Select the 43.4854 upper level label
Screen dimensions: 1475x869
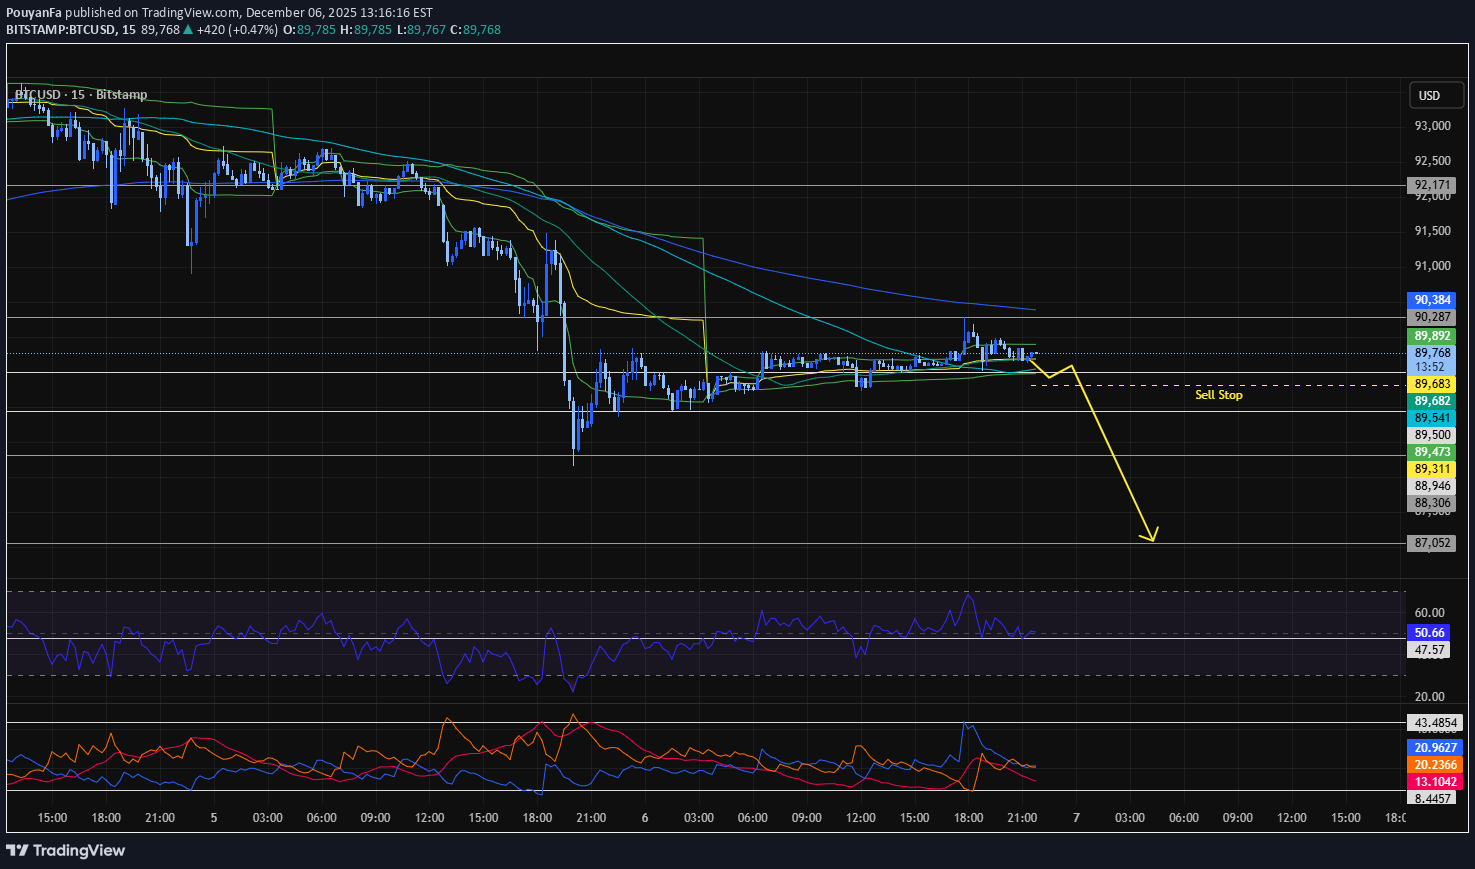point(1435,723)
